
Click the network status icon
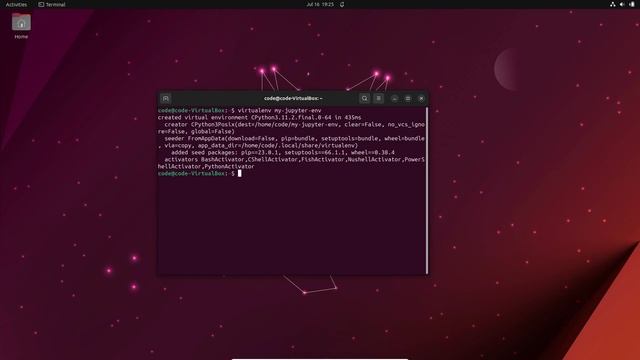(612, 4)
